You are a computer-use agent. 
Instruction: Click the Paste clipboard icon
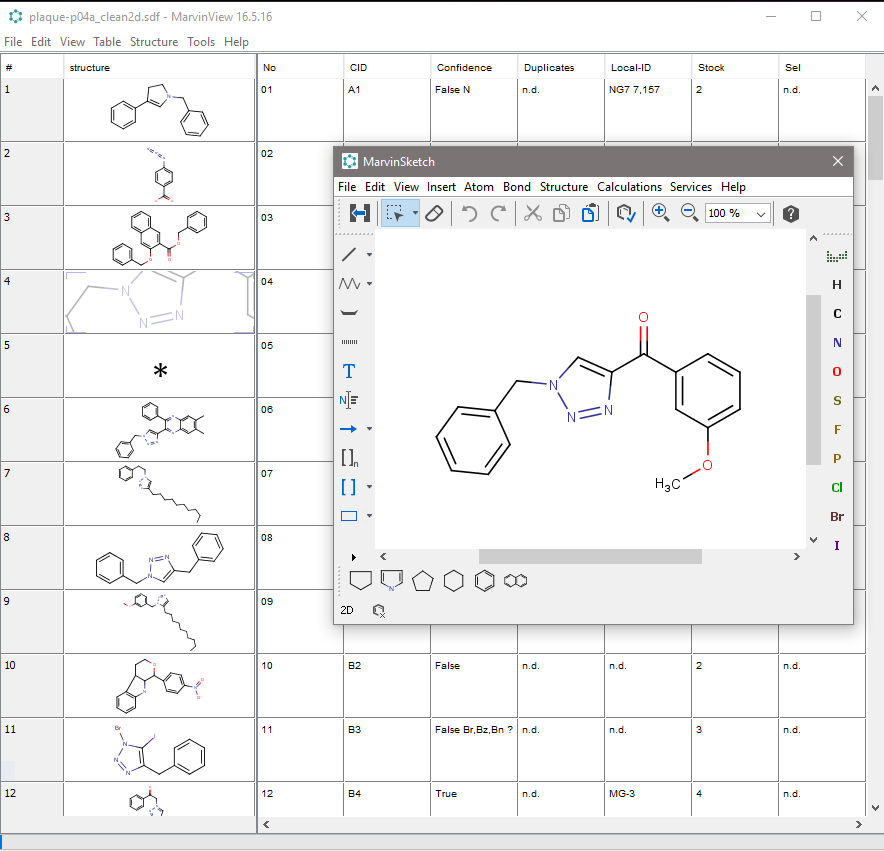point(590,214)
